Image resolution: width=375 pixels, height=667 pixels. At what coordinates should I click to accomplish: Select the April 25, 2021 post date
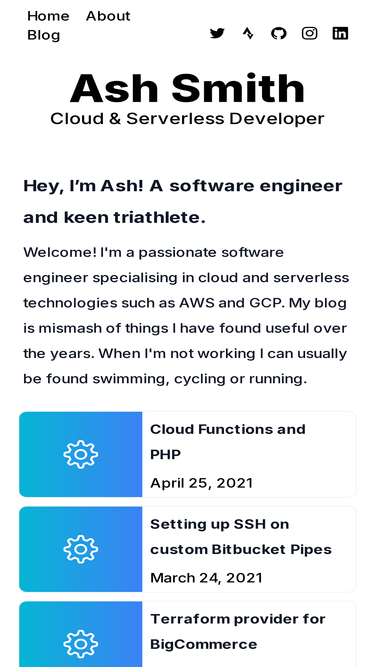pyautogui.click(x=202, y=483)
